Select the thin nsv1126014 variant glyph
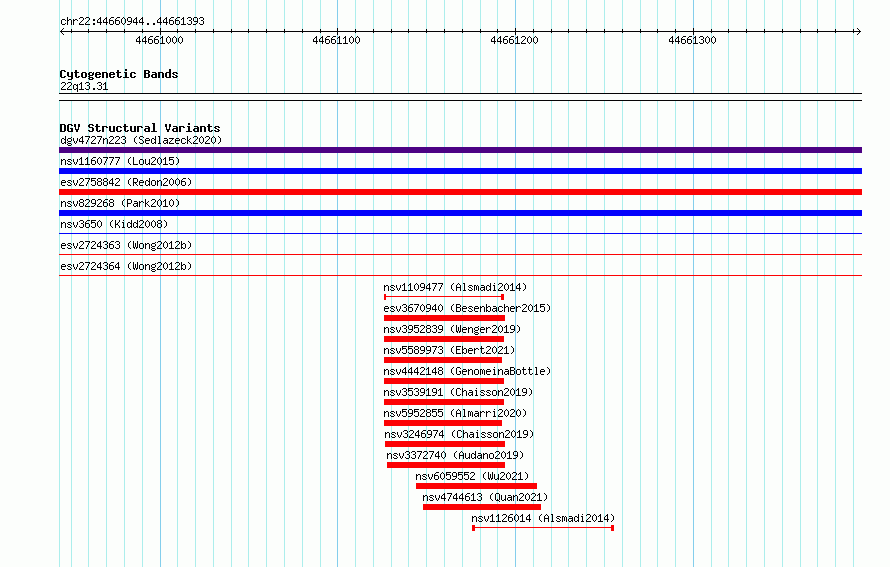 click(543, 528)
